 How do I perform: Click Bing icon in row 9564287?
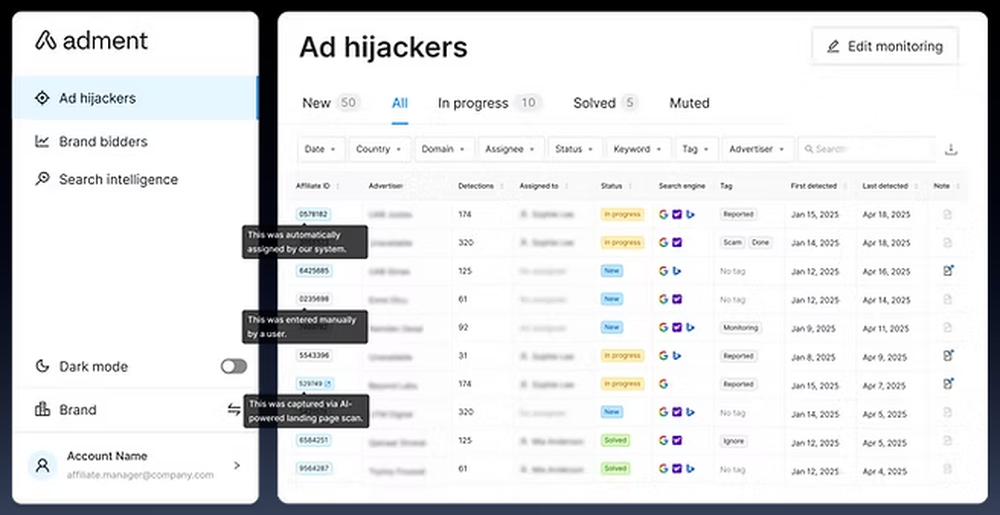tap(691, 468)
